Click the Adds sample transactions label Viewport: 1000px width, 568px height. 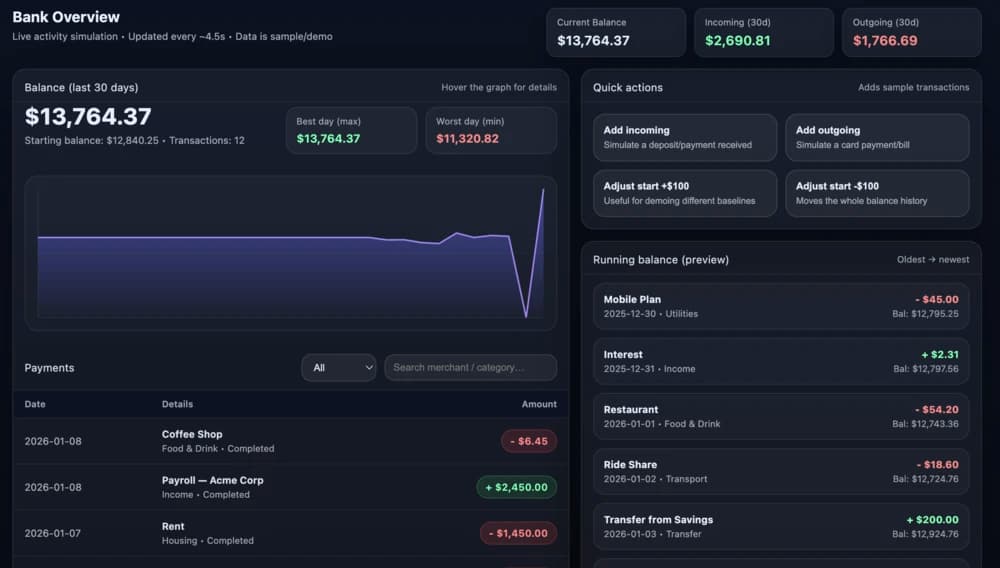click(913, 87)
